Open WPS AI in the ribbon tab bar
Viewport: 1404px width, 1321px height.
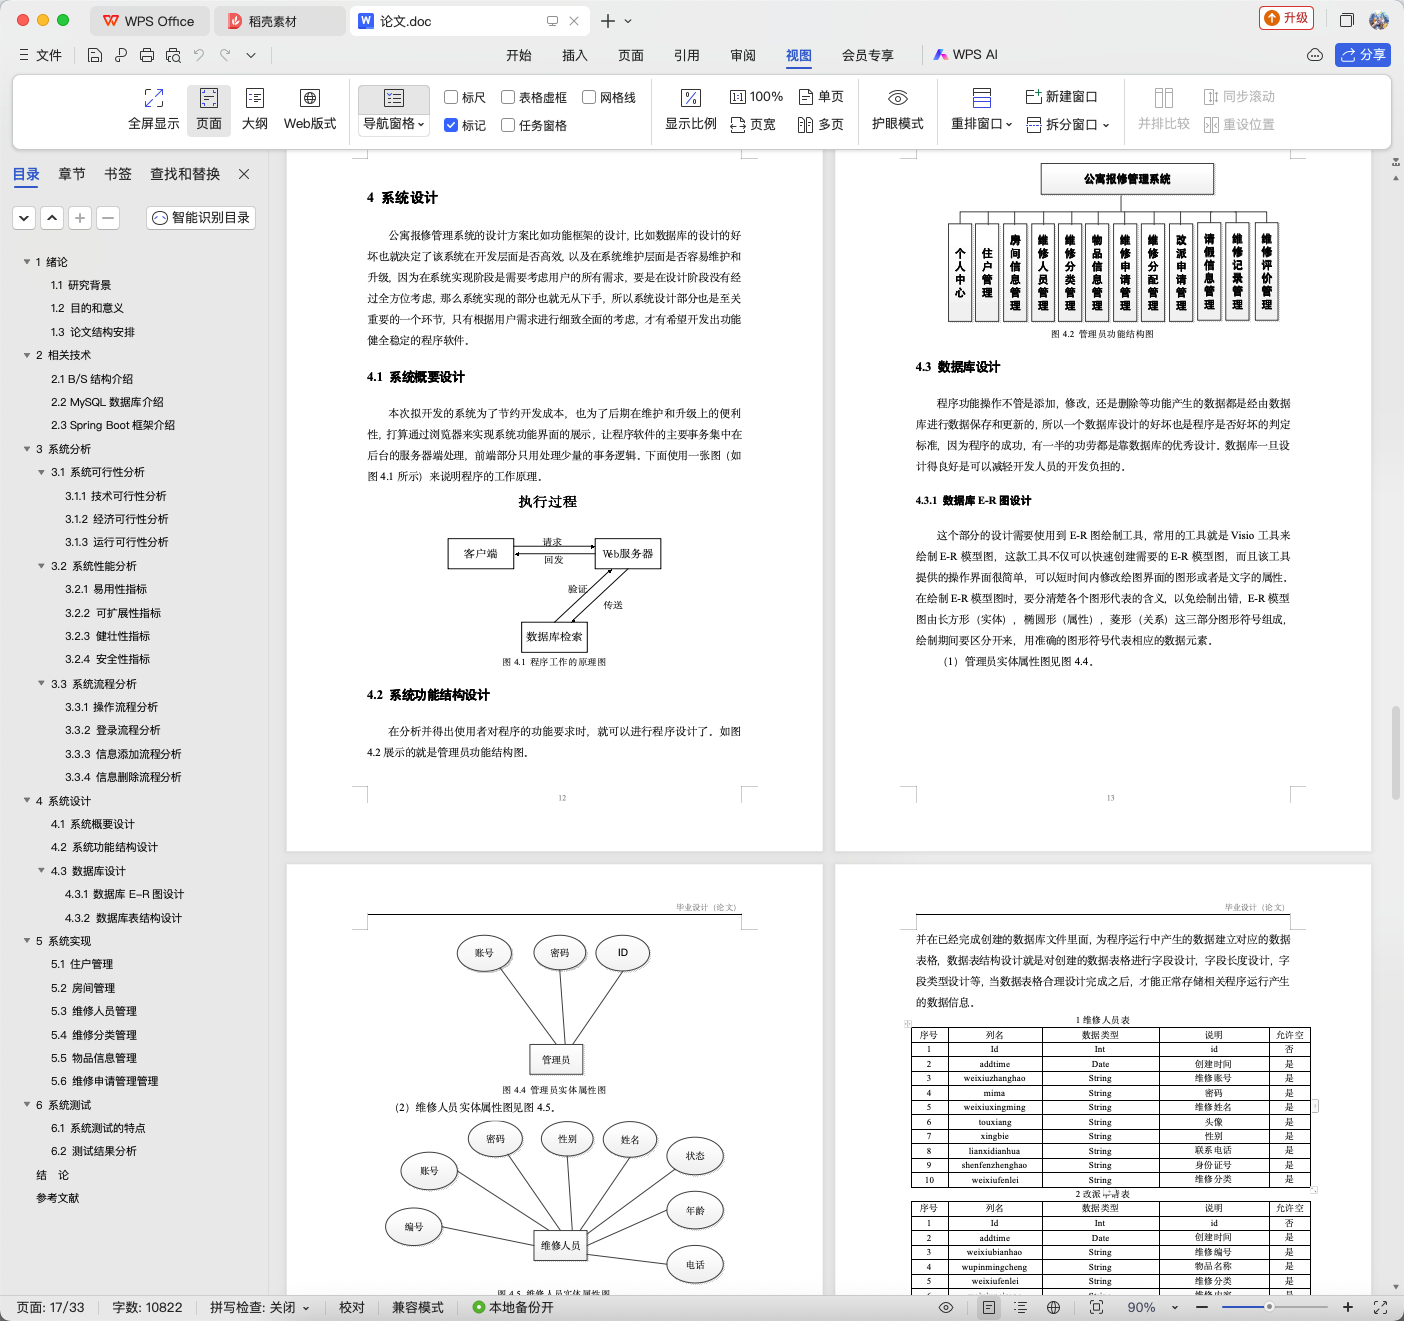coord(966,55)
